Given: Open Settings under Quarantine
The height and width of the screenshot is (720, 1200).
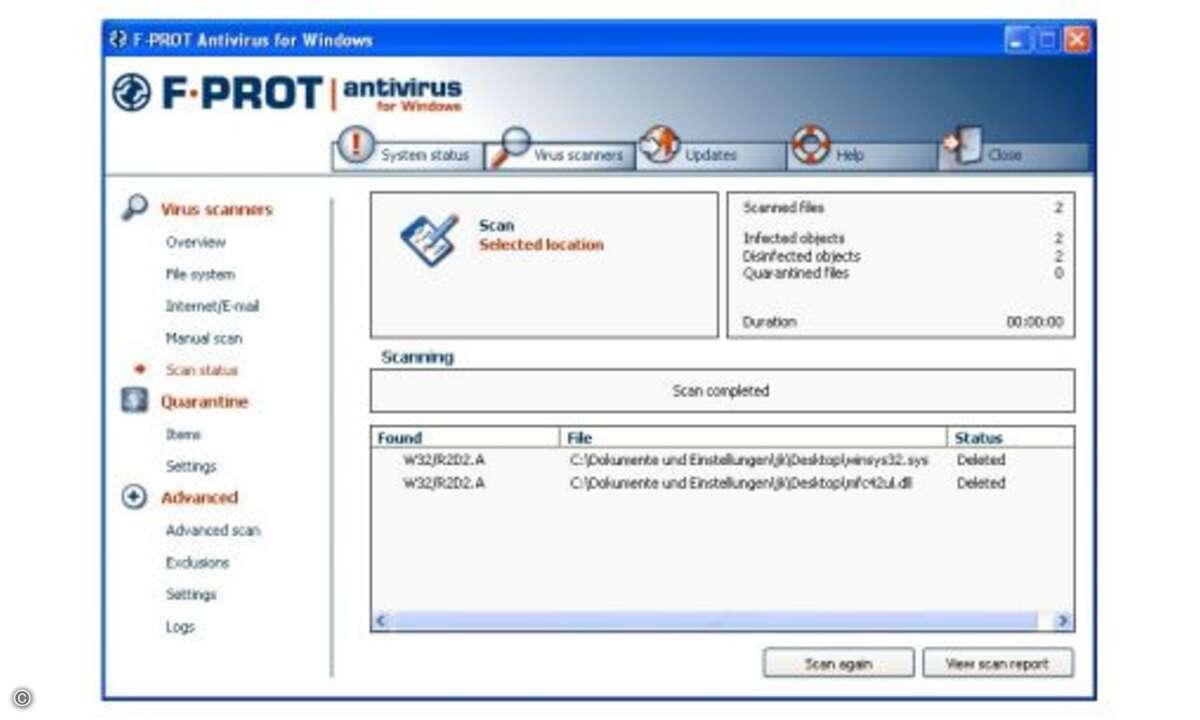Looking at the screenshot, I should point(191,466).
